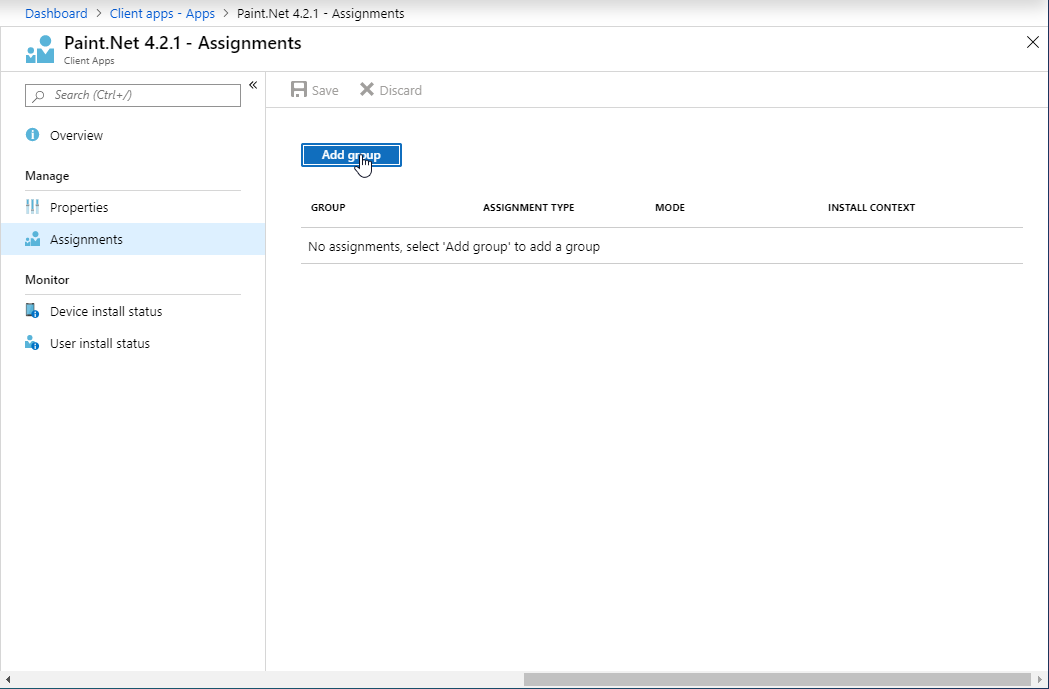
Task: Select User install status
Action: (x=100, y=343)
